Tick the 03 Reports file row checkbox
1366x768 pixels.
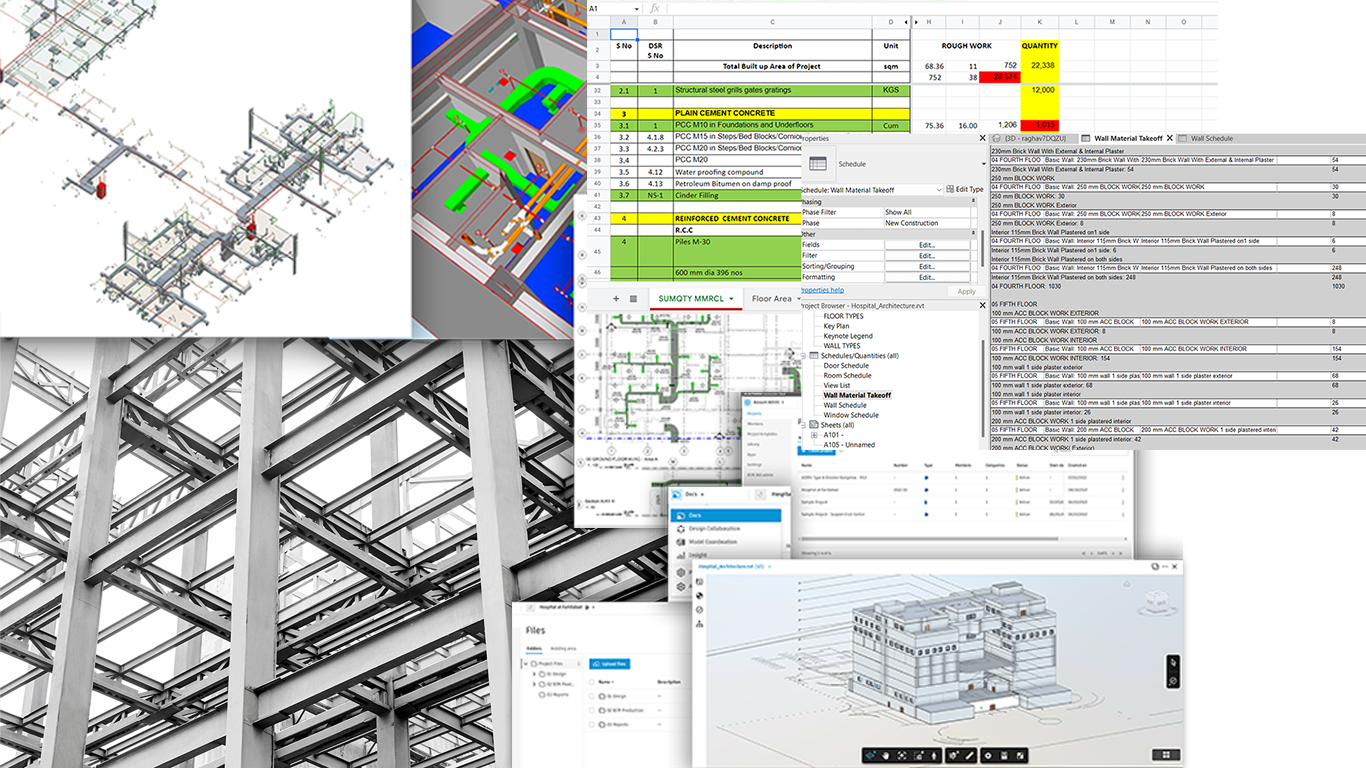pyautogui.click(x=591, y=724)
